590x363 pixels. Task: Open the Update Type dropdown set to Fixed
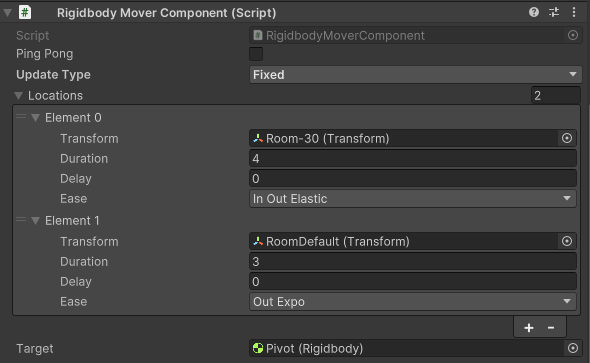click(415, 74)
